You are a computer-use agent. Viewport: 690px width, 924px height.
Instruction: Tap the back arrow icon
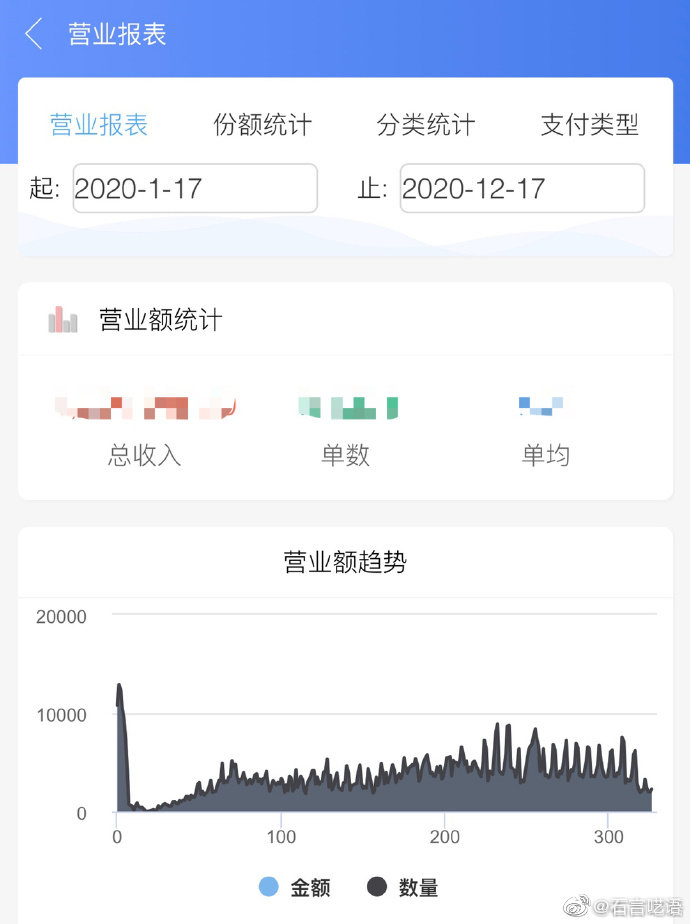34,34
